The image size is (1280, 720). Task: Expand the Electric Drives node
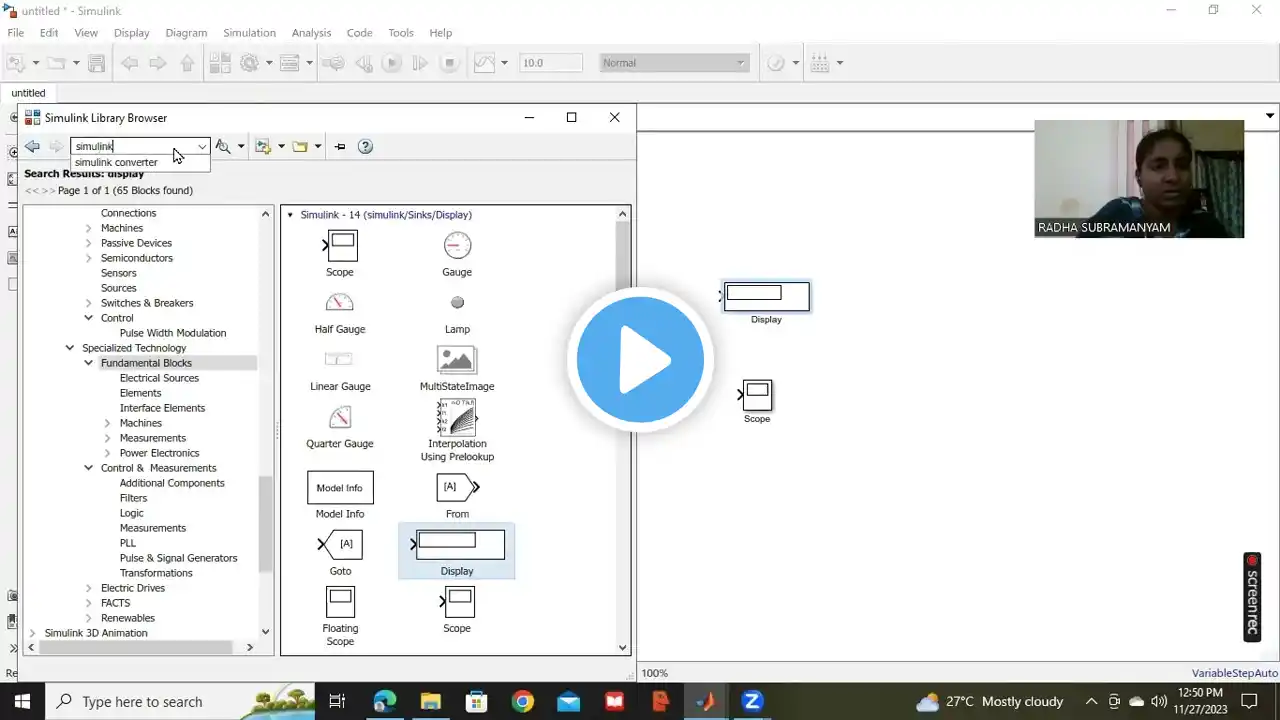point(89,588)
